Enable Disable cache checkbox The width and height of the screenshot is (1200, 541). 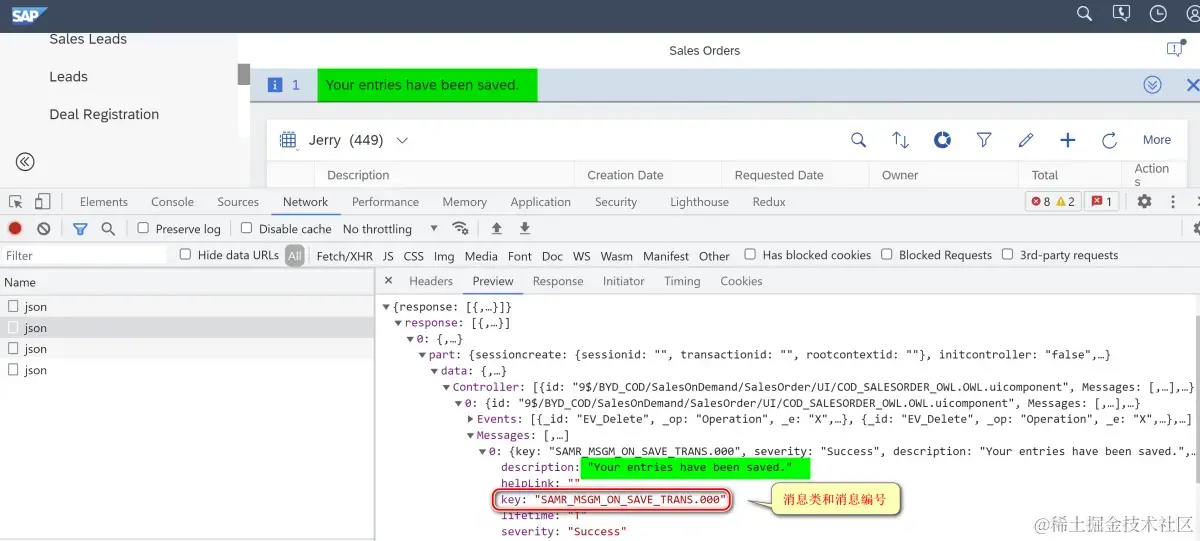[247, 228]
